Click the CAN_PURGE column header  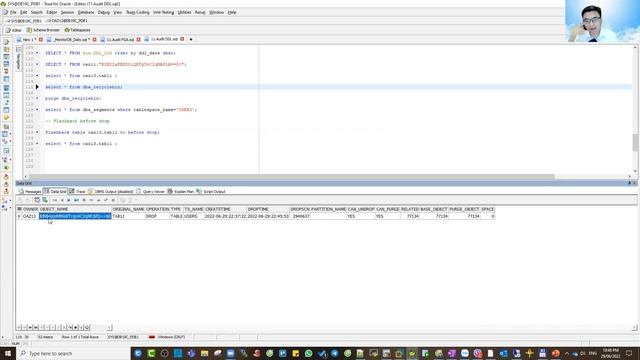(x=387, y=209)
